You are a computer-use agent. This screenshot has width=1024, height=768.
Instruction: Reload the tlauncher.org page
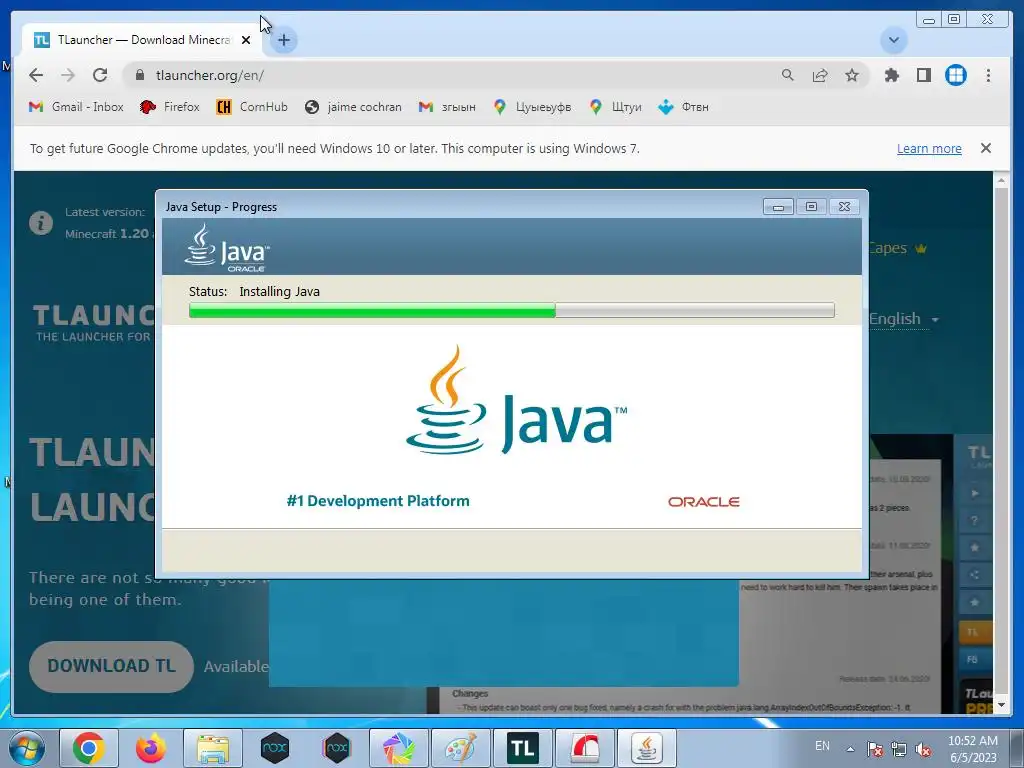[x=100, y=75]
